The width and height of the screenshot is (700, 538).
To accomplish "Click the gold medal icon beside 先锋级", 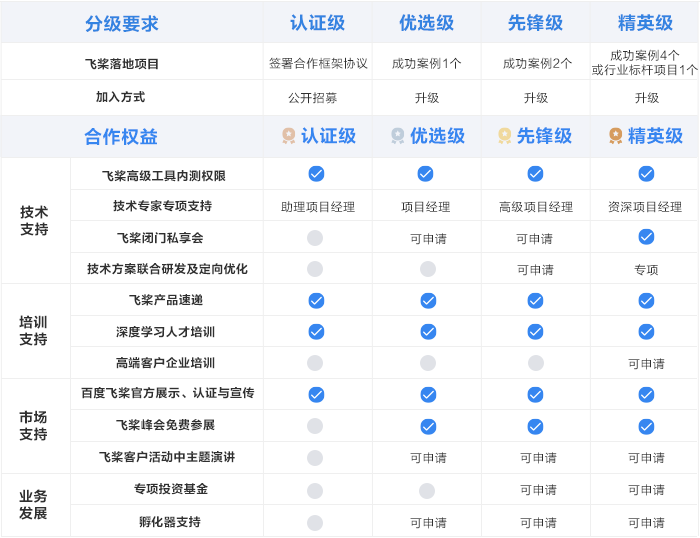I will point(504,136).
